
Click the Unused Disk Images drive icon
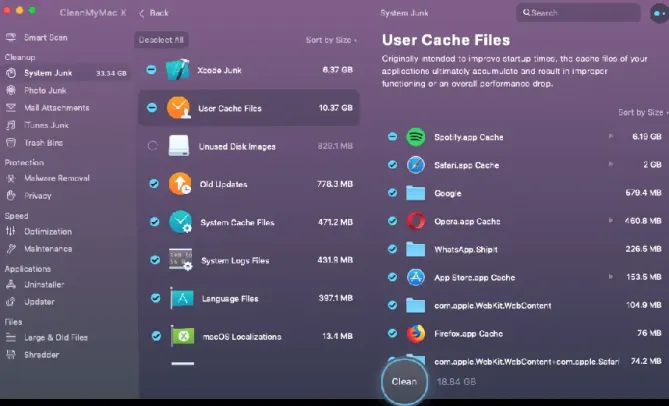[179, 146]
